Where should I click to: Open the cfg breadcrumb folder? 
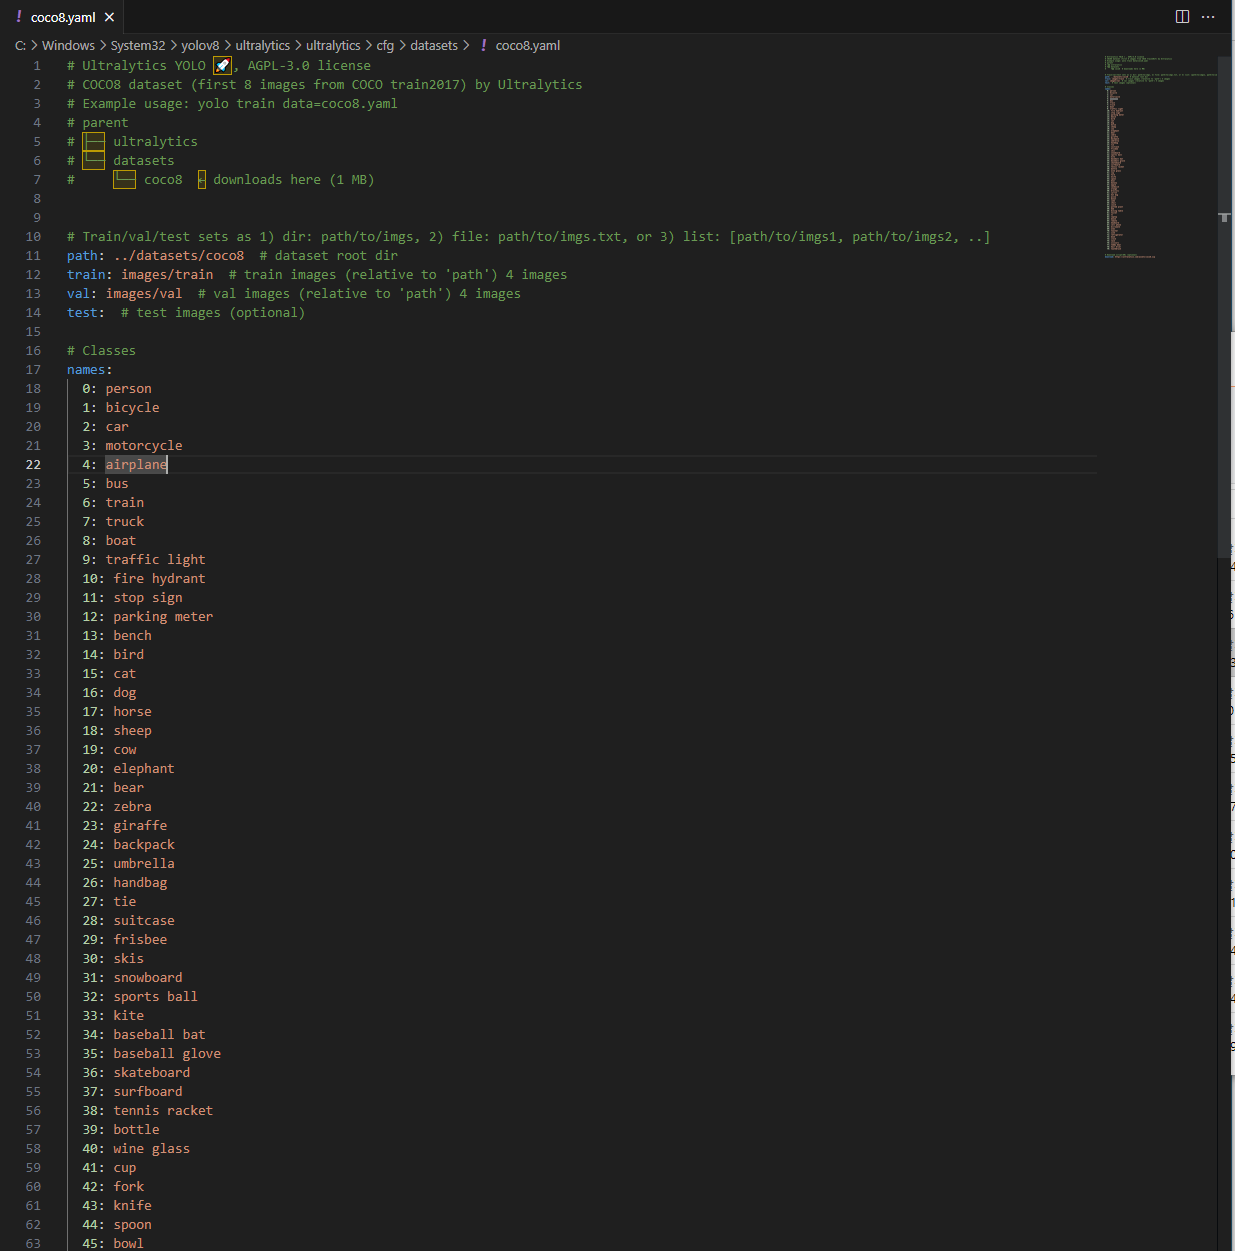(385, 46)
